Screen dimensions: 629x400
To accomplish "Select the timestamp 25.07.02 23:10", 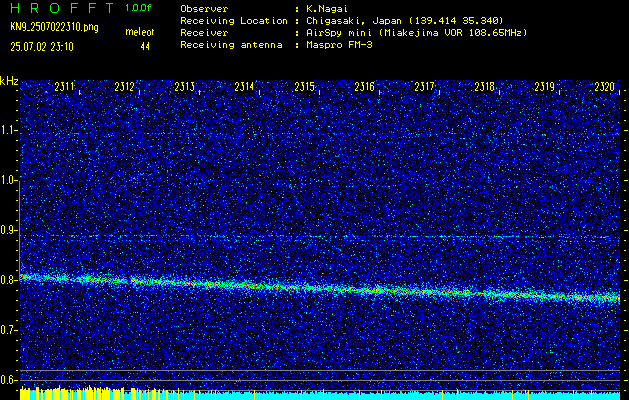I will click(42, 47).
